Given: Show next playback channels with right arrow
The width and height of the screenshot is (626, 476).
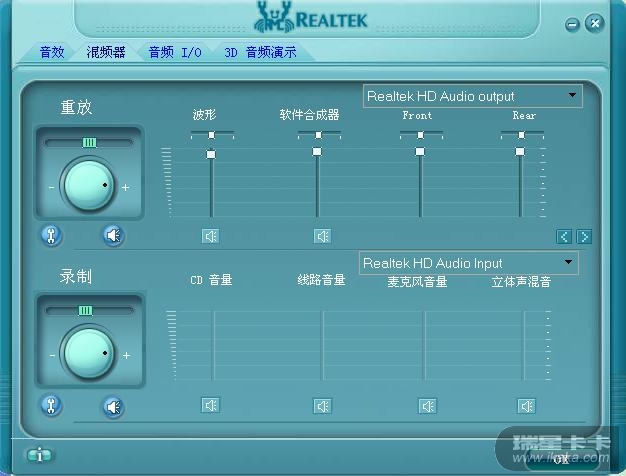Looking at the screenshot, I should pyautogui.click(x=584, y=236).
